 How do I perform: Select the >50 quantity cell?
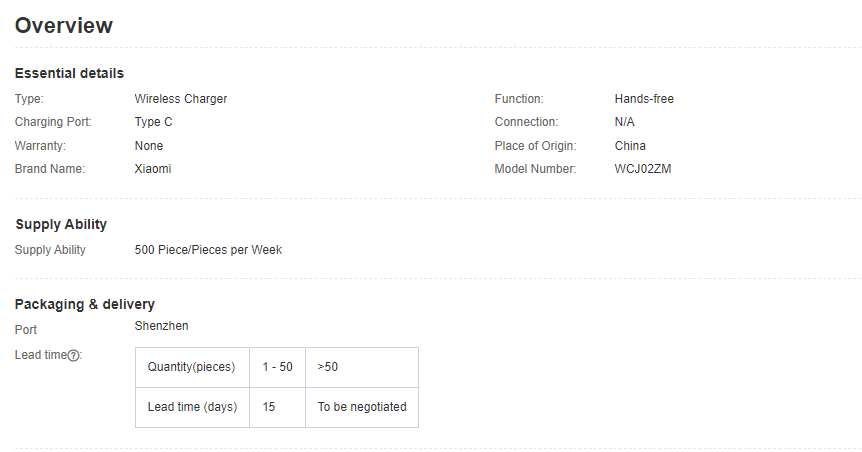pyautogui.click(x=362, y=367)
